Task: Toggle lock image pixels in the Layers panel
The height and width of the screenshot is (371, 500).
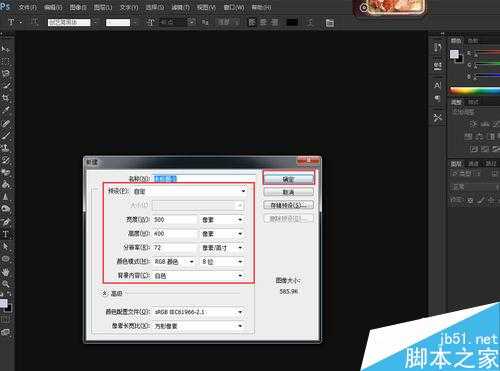Action: [481, 200]
